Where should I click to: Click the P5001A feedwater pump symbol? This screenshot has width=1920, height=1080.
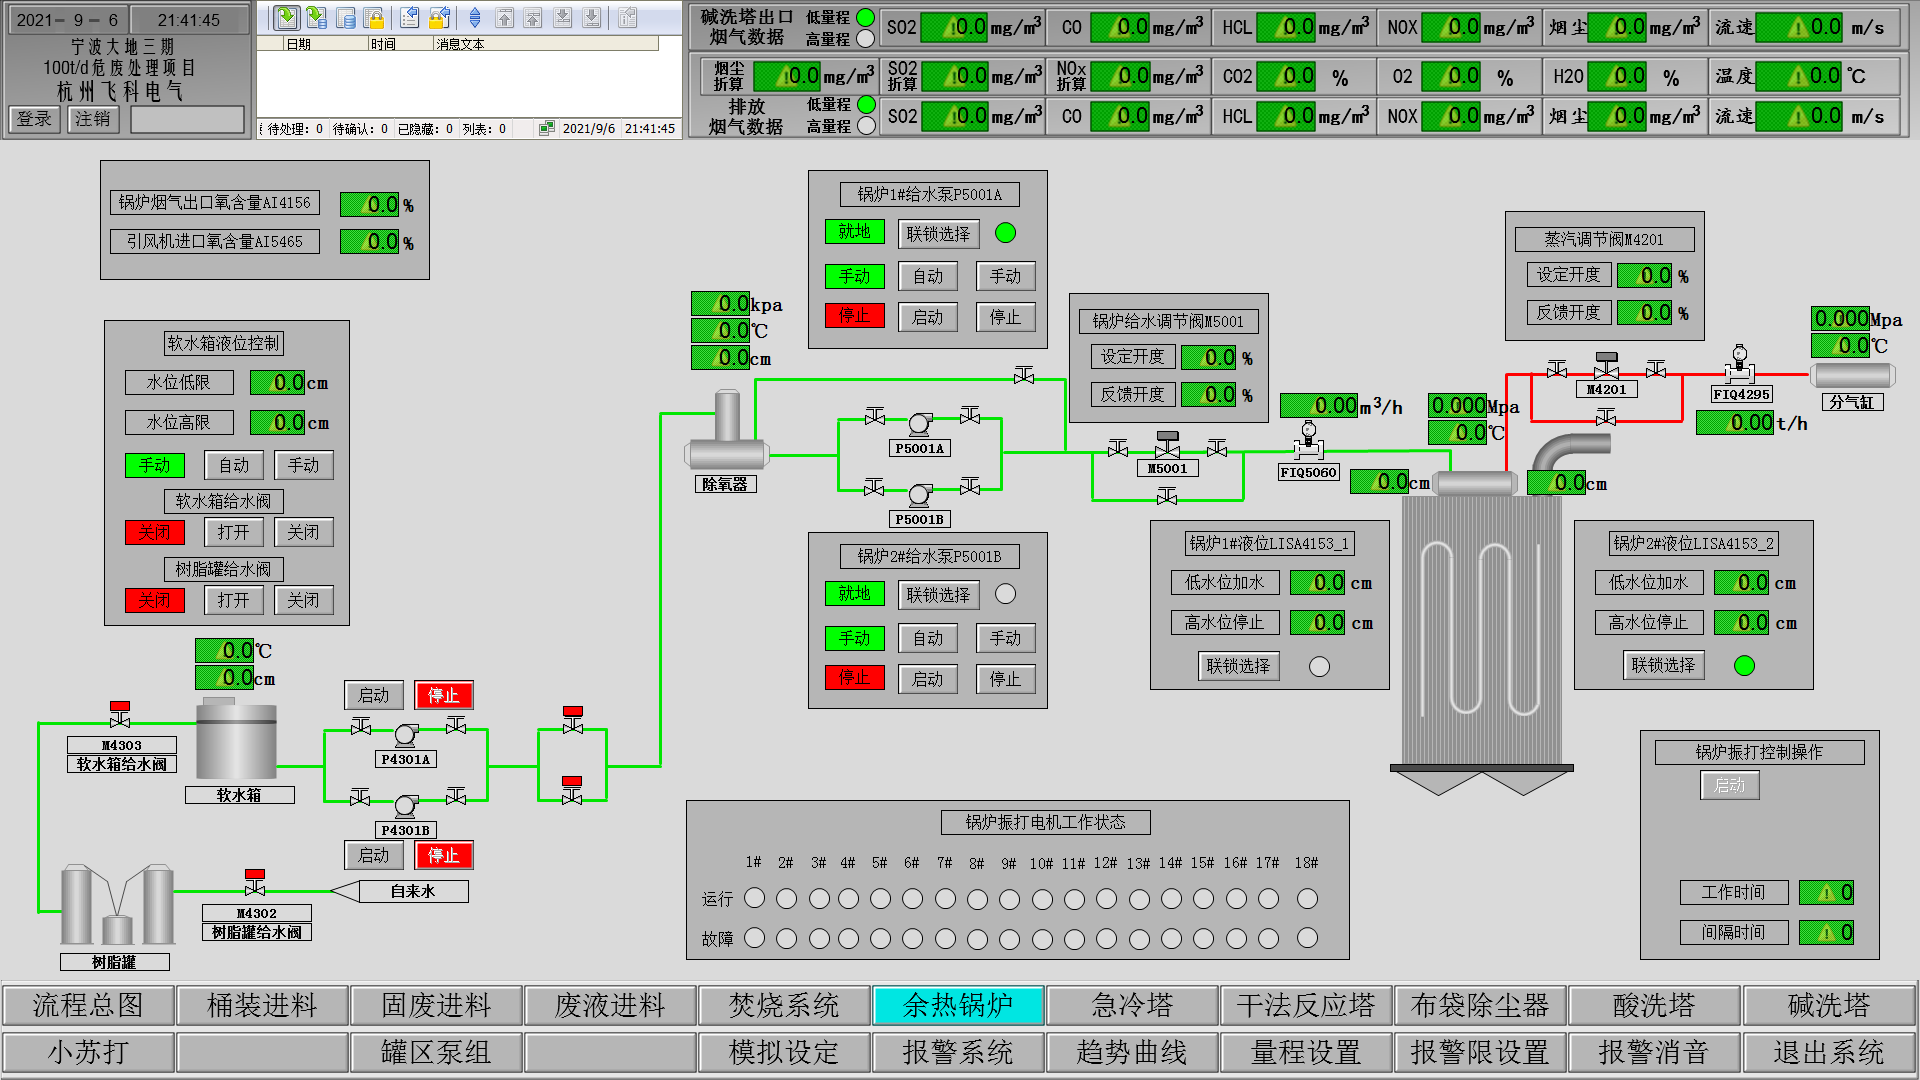coord(919,425)
